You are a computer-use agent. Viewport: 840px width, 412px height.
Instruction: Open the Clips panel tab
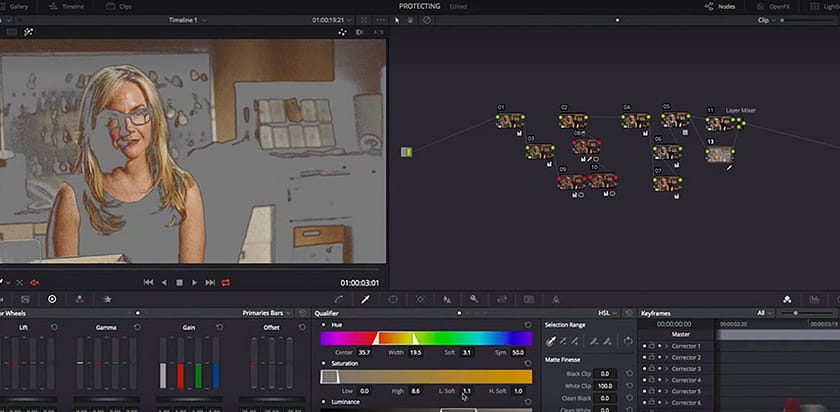[119, 6]
